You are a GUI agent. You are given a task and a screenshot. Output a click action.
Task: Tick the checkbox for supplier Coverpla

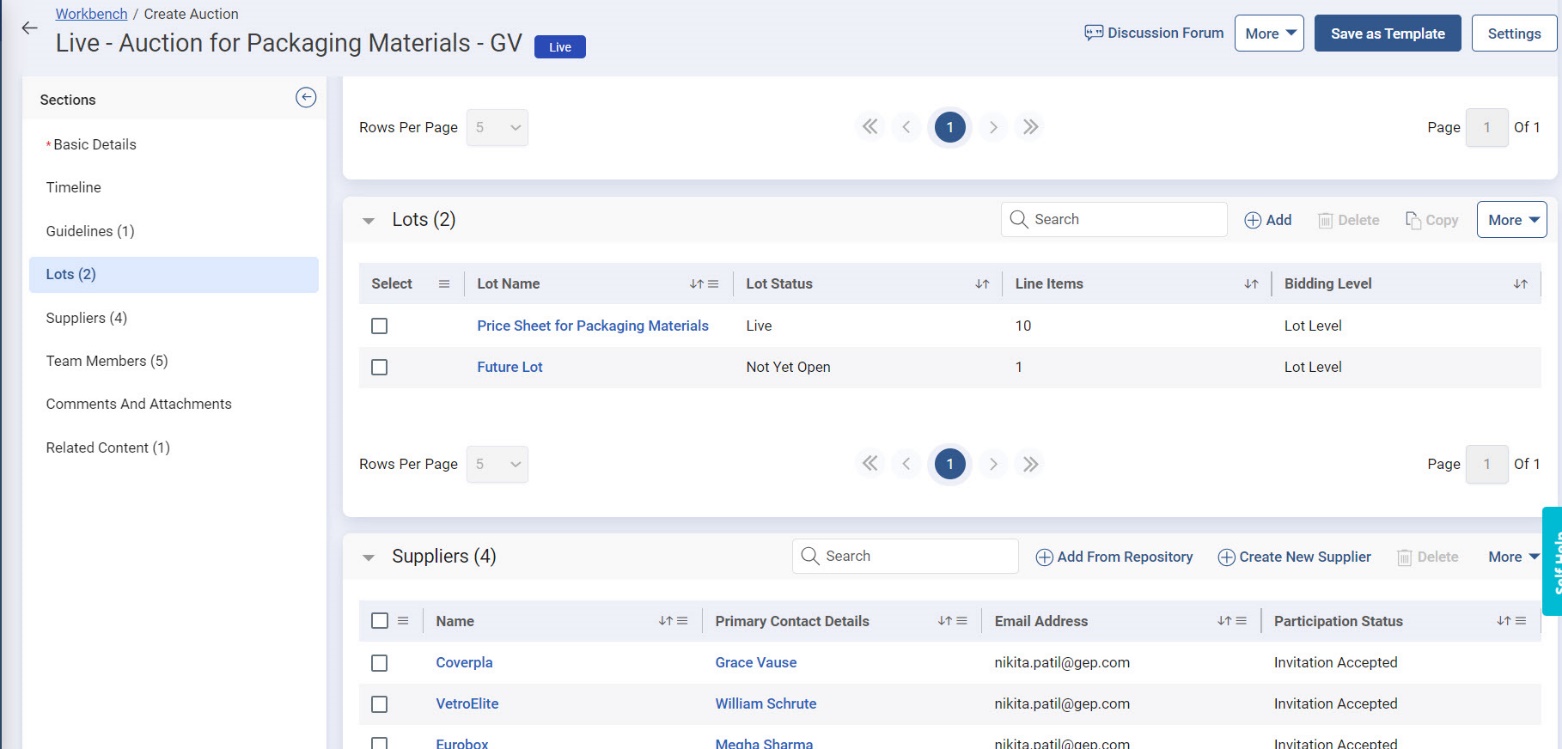point(379,663)
